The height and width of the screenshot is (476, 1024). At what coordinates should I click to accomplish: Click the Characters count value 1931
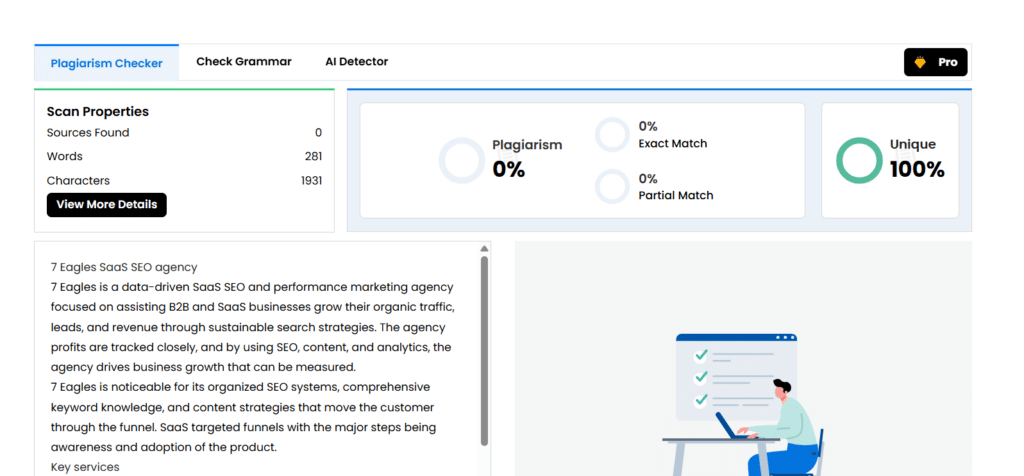click(311, 181)
